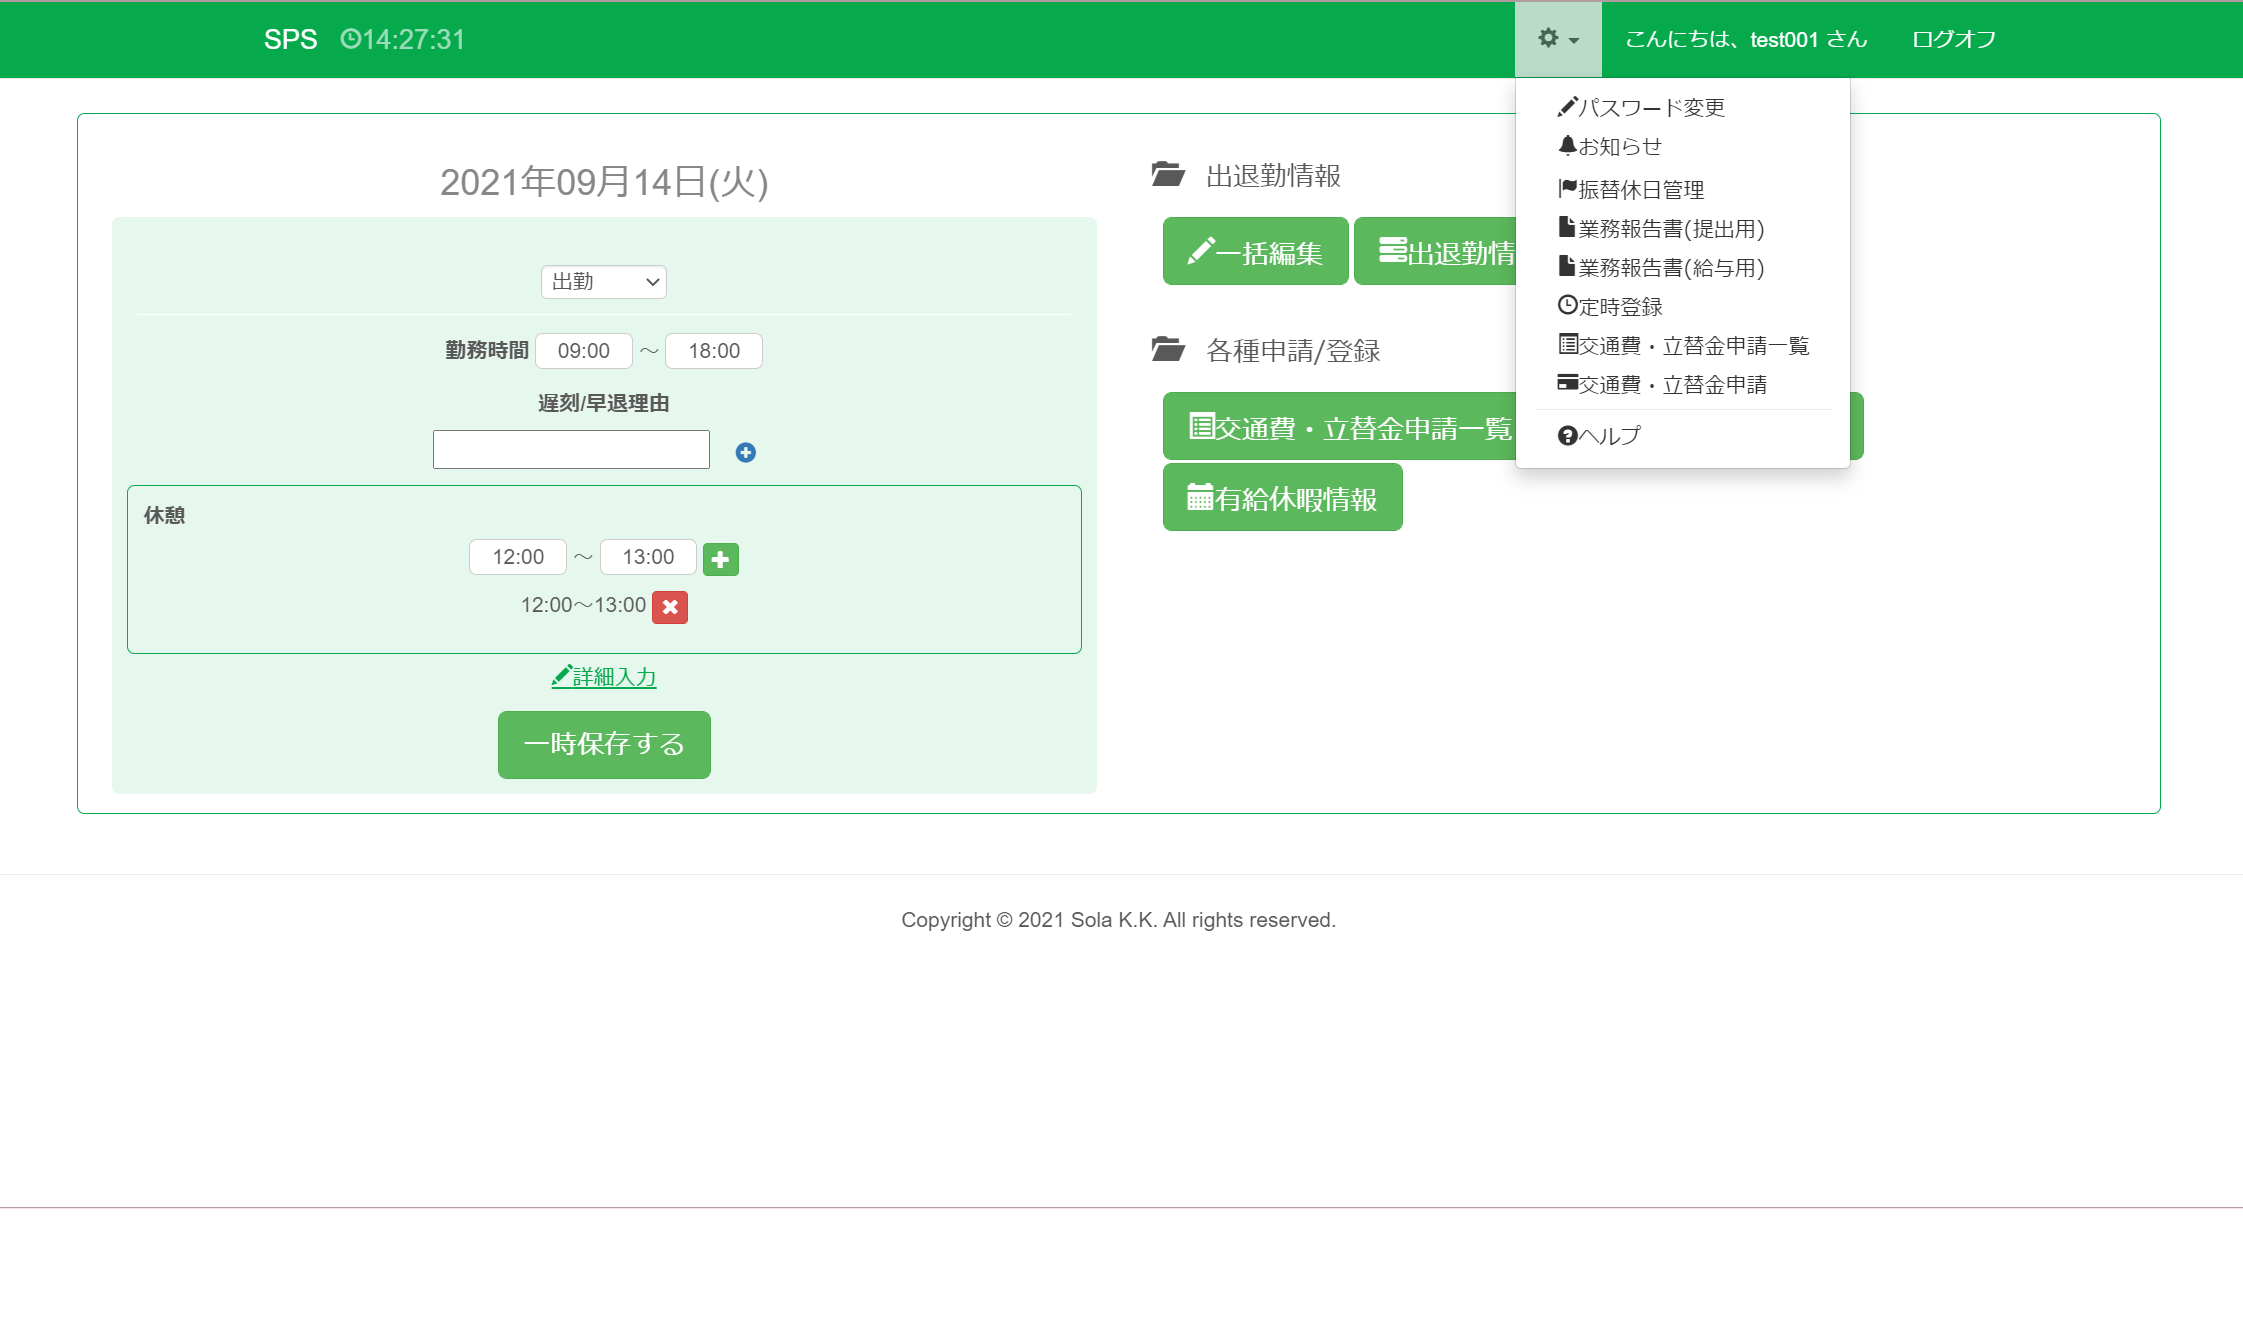
Task: Add break time with green plus button
Action: pyautogui.click(x=720, y=559)
